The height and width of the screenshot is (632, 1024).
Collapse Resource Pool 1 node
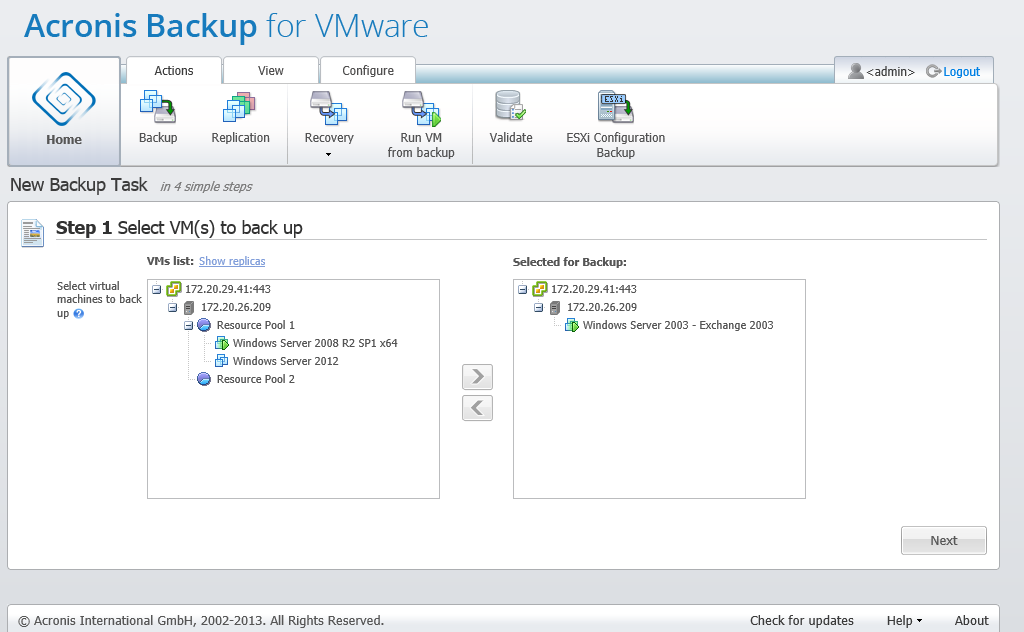click(188, 325)
